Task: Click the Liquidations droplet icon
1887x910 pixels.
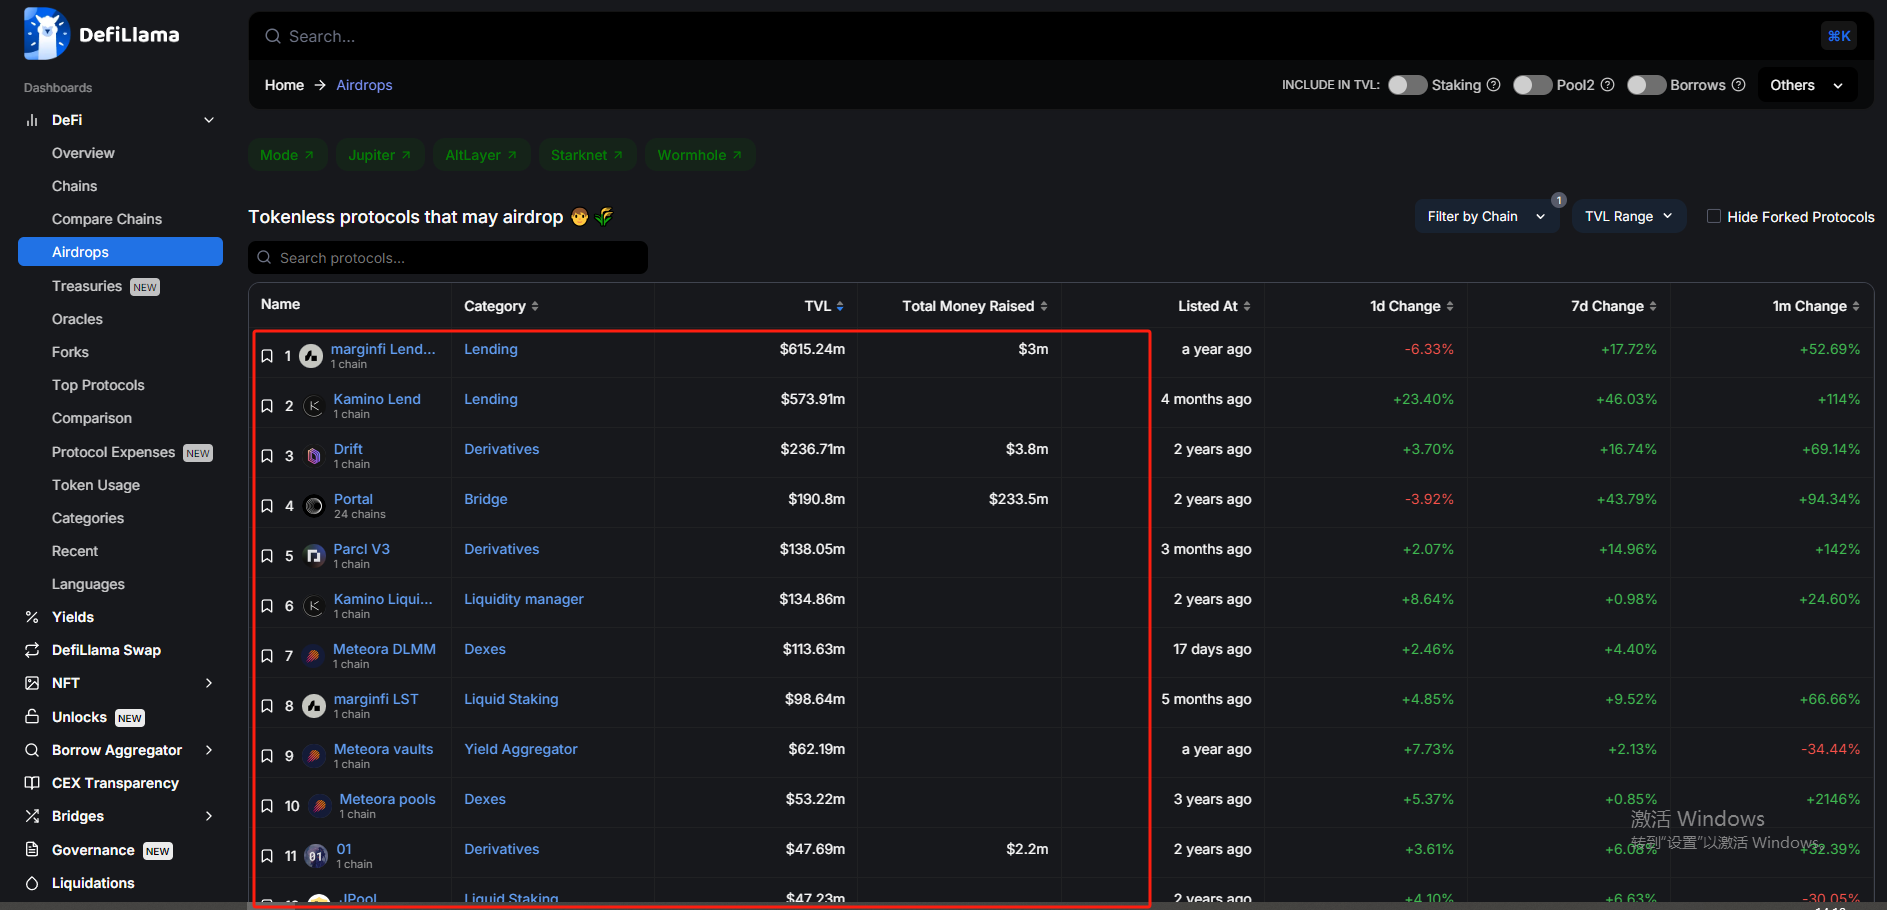Action: [32, 883]
